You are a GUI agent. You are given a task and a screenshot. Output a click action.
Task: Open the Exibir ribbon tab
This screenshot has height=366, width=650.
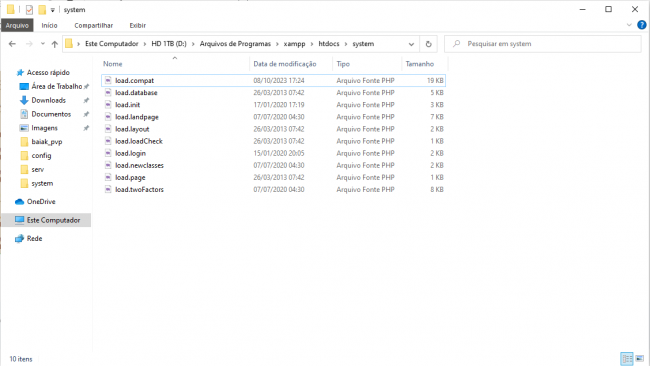tap(138, 25)
